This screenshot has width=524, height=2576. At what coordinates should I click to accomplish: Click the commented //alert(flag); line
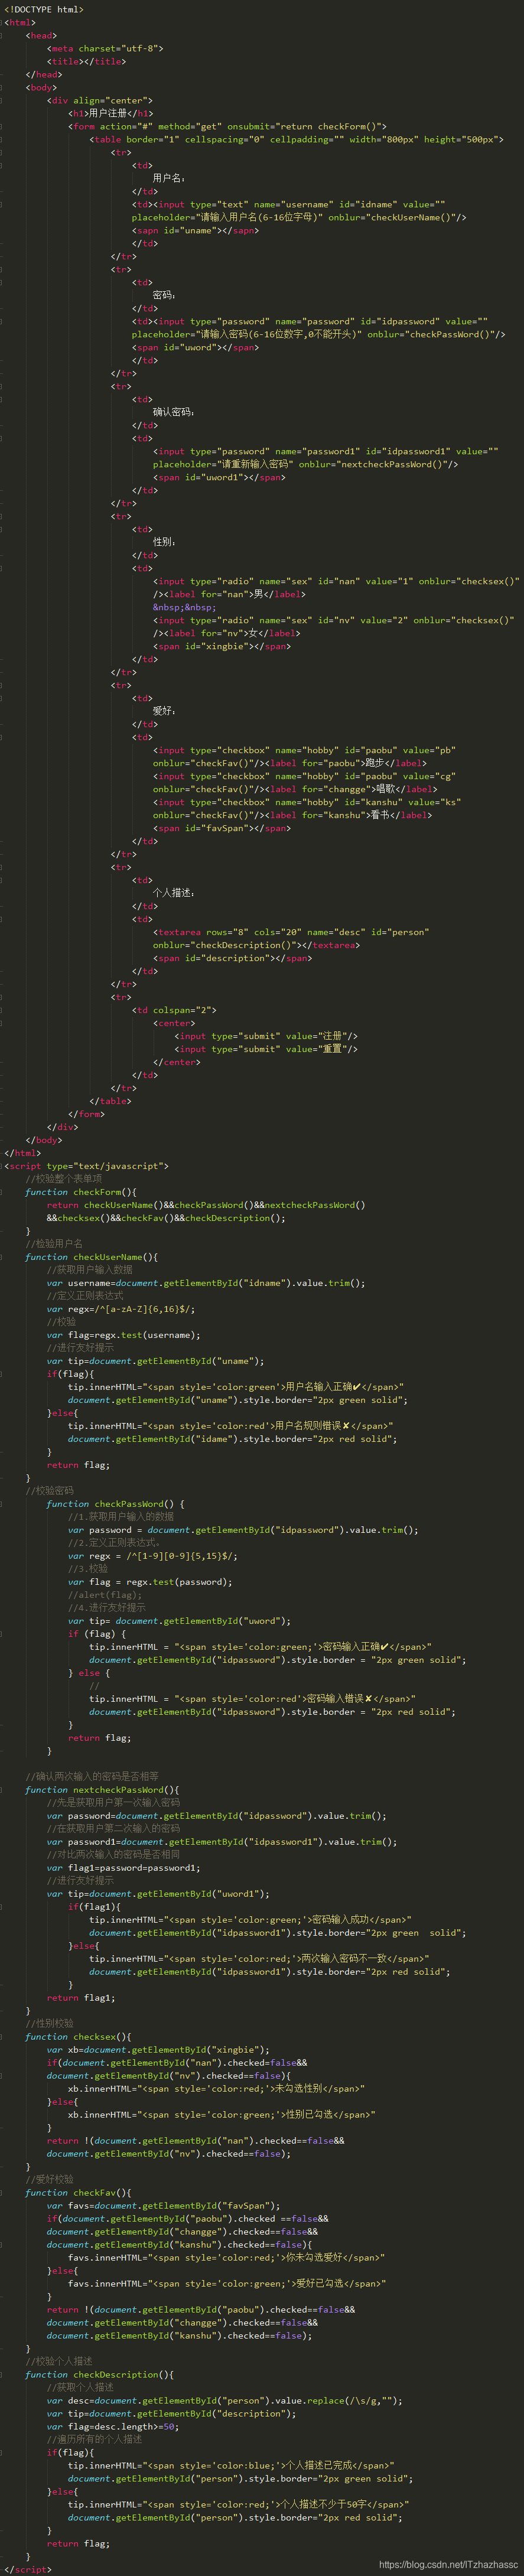point(105,1596)
